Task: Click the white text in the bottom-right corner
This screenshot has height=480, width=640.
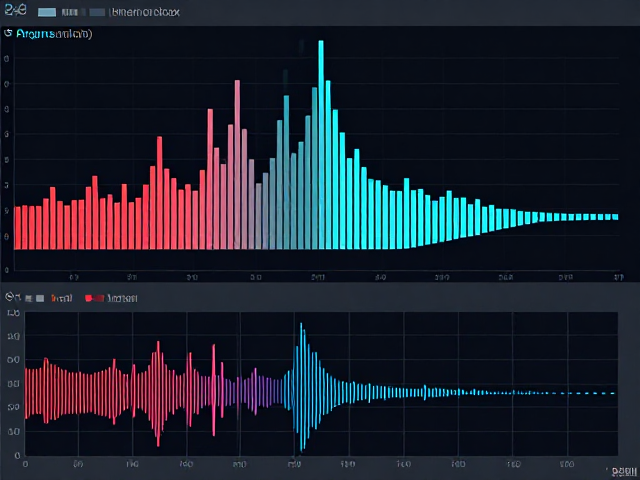Action: (624, 472)
